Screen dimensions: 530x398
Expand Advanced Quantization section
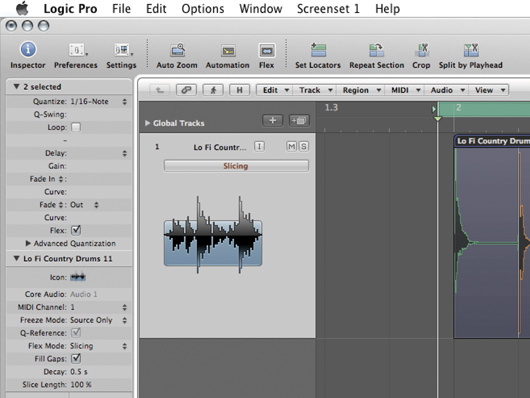(28, 243)
